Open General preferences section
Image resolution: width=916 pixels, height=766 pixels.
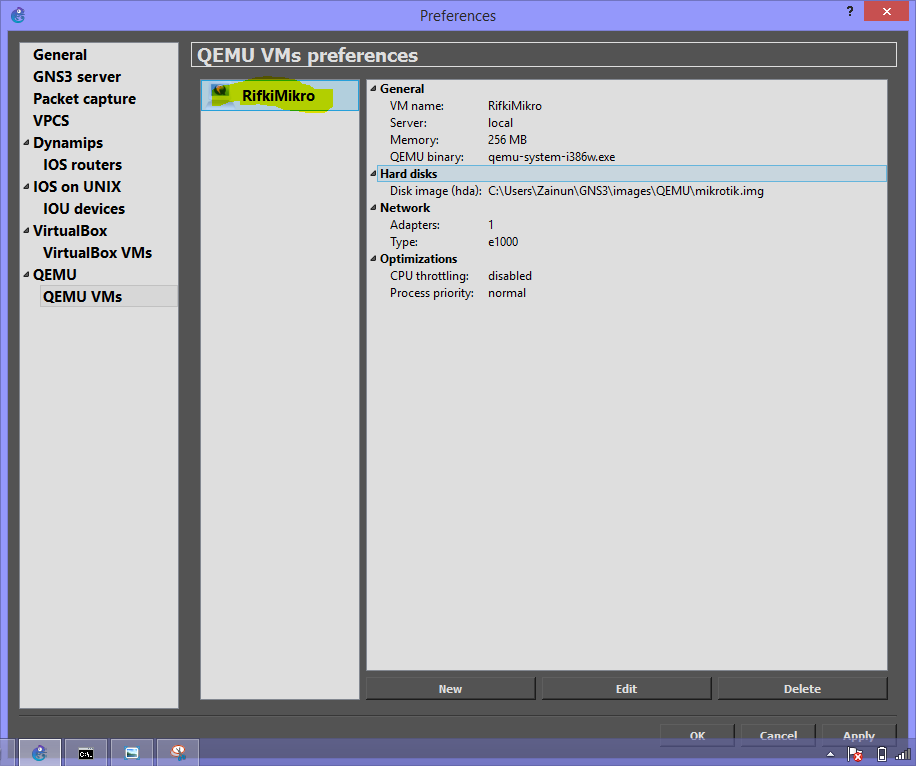click(x=60, y=55)
